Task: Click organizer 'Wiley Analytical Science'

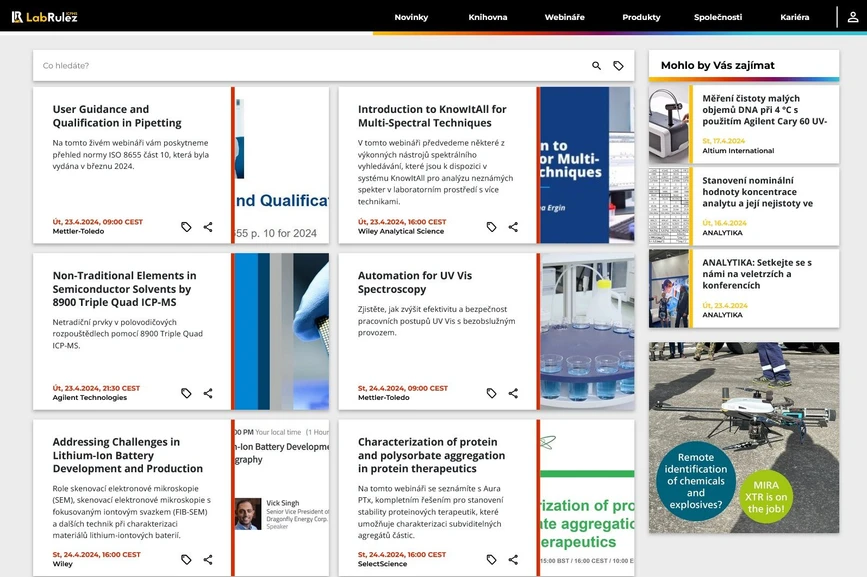Action: coord(401,232)
